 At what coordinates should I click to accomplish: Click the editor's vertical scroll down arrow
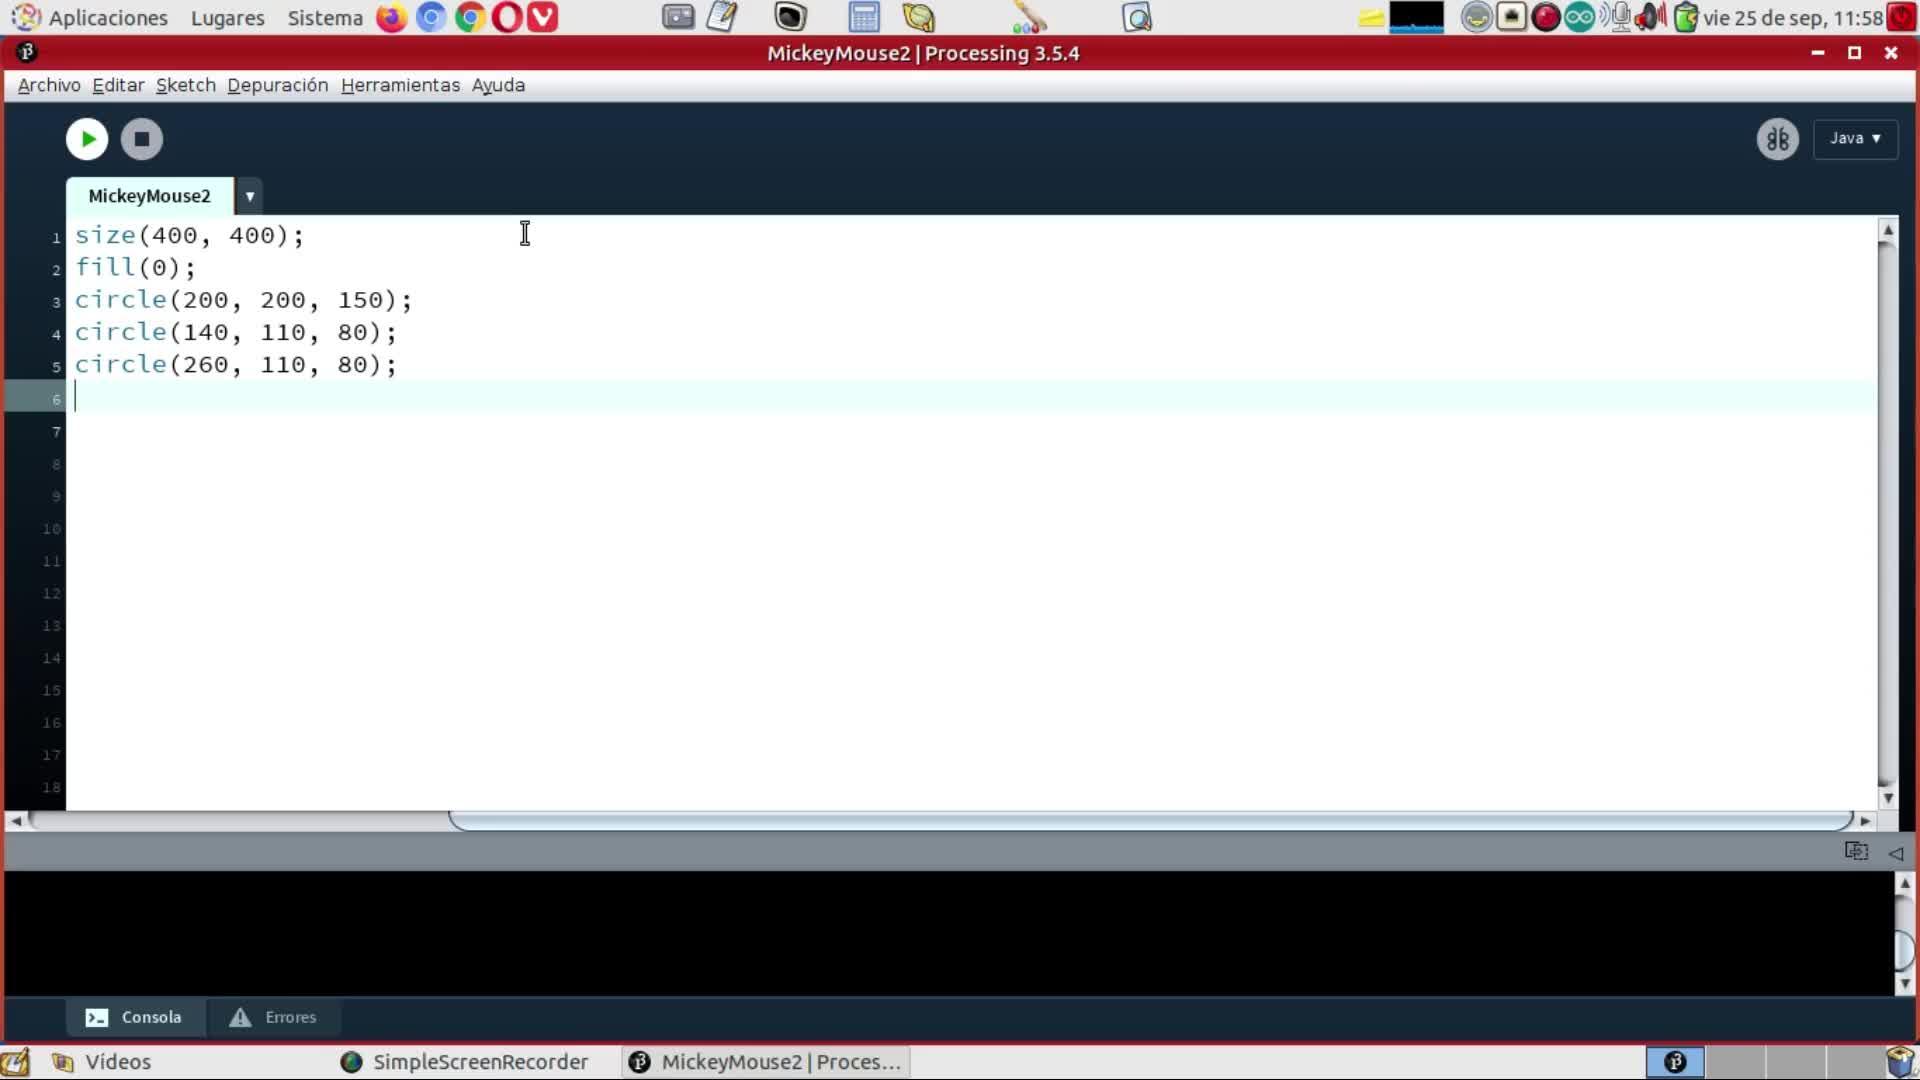coord(1888,798)
